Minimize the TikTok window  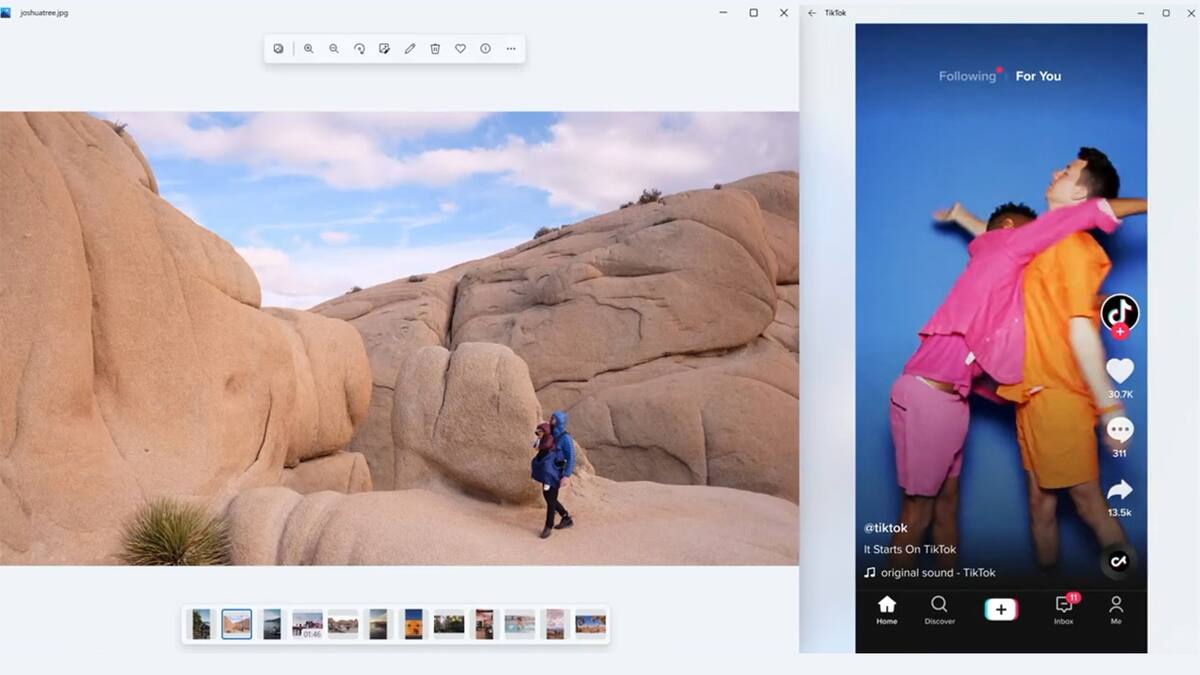pos(1141,13)
